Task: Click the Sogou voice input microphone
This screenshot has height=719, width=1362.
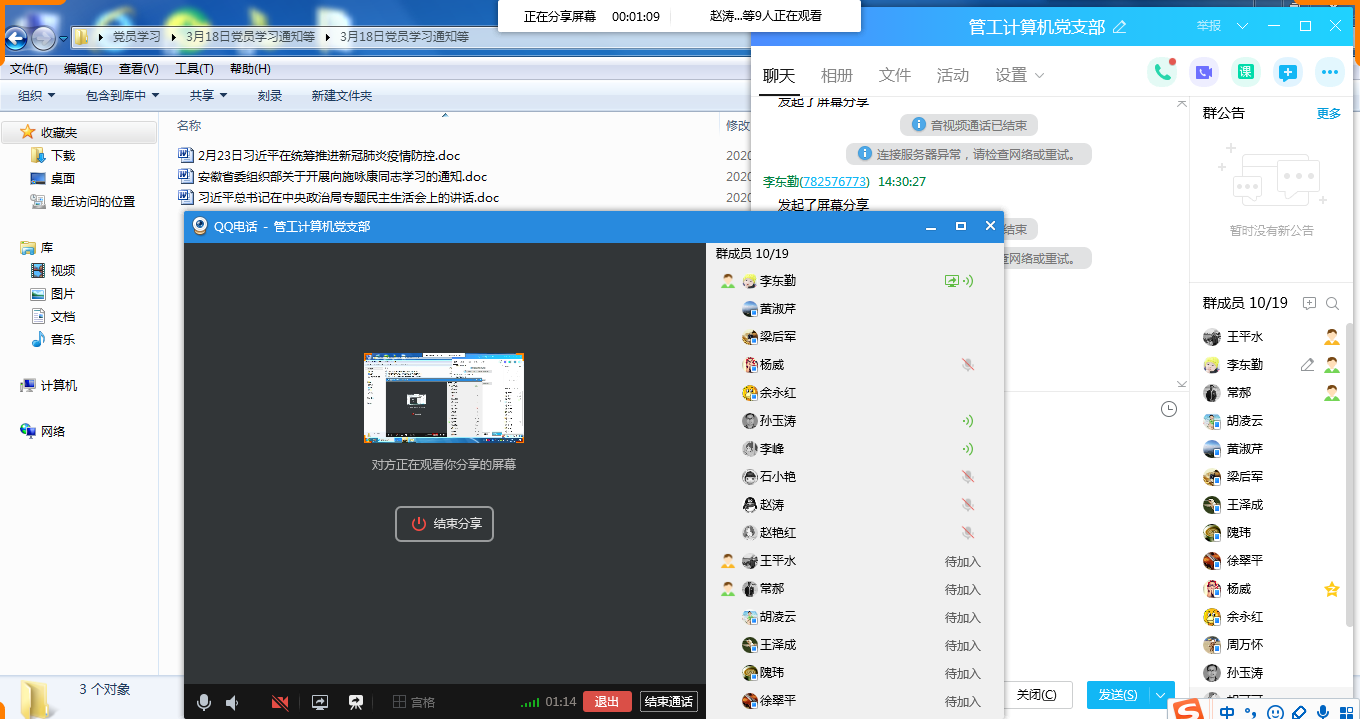Action: pos(1322,713)
